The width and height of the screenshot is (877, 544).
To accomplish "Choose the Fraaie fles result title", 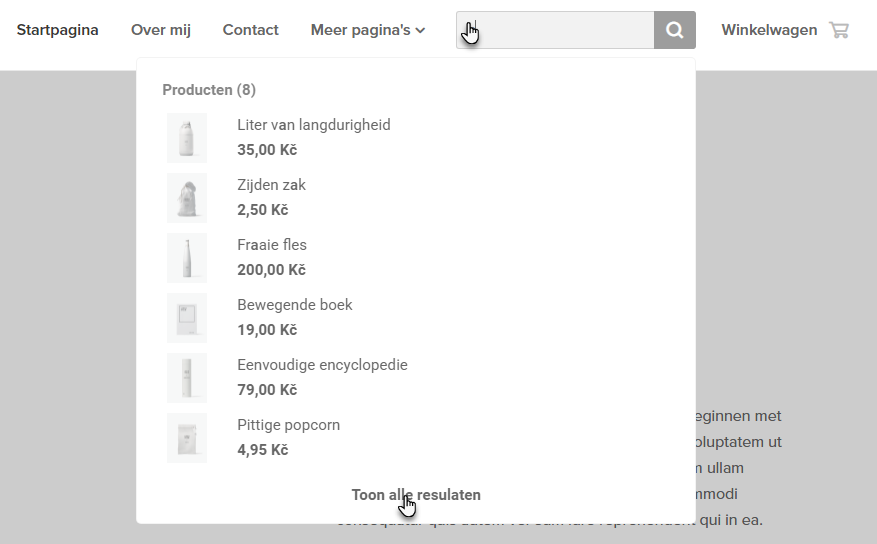I will pyautogui.click(x=272, y=245).
